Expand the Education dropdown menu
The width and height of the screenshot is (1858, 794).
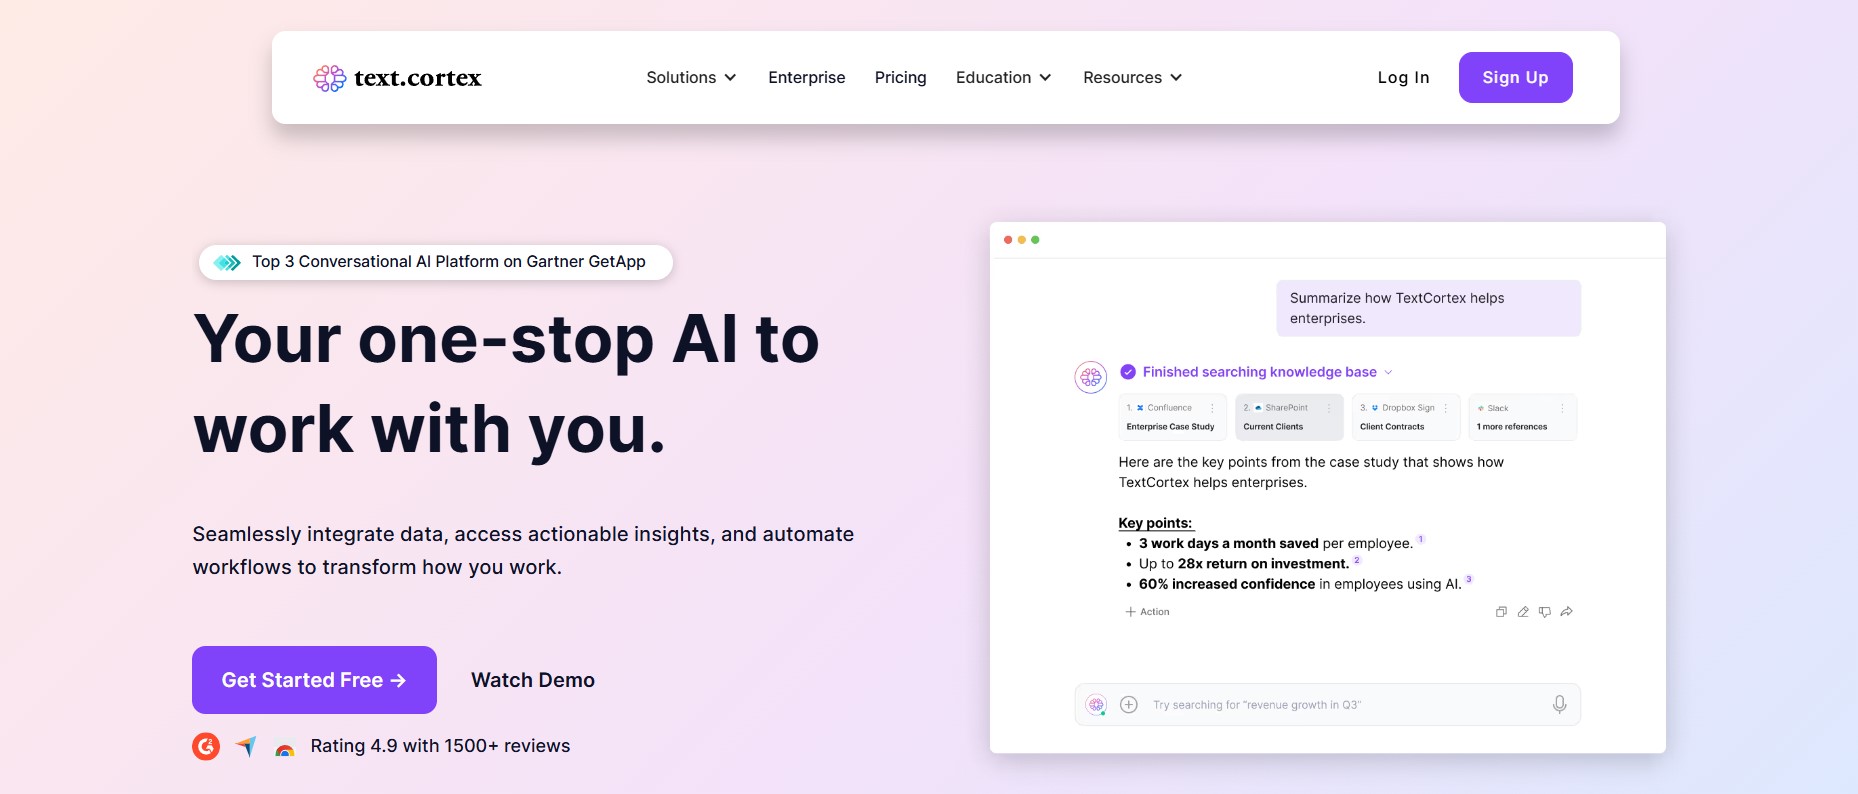(1003, 77)
